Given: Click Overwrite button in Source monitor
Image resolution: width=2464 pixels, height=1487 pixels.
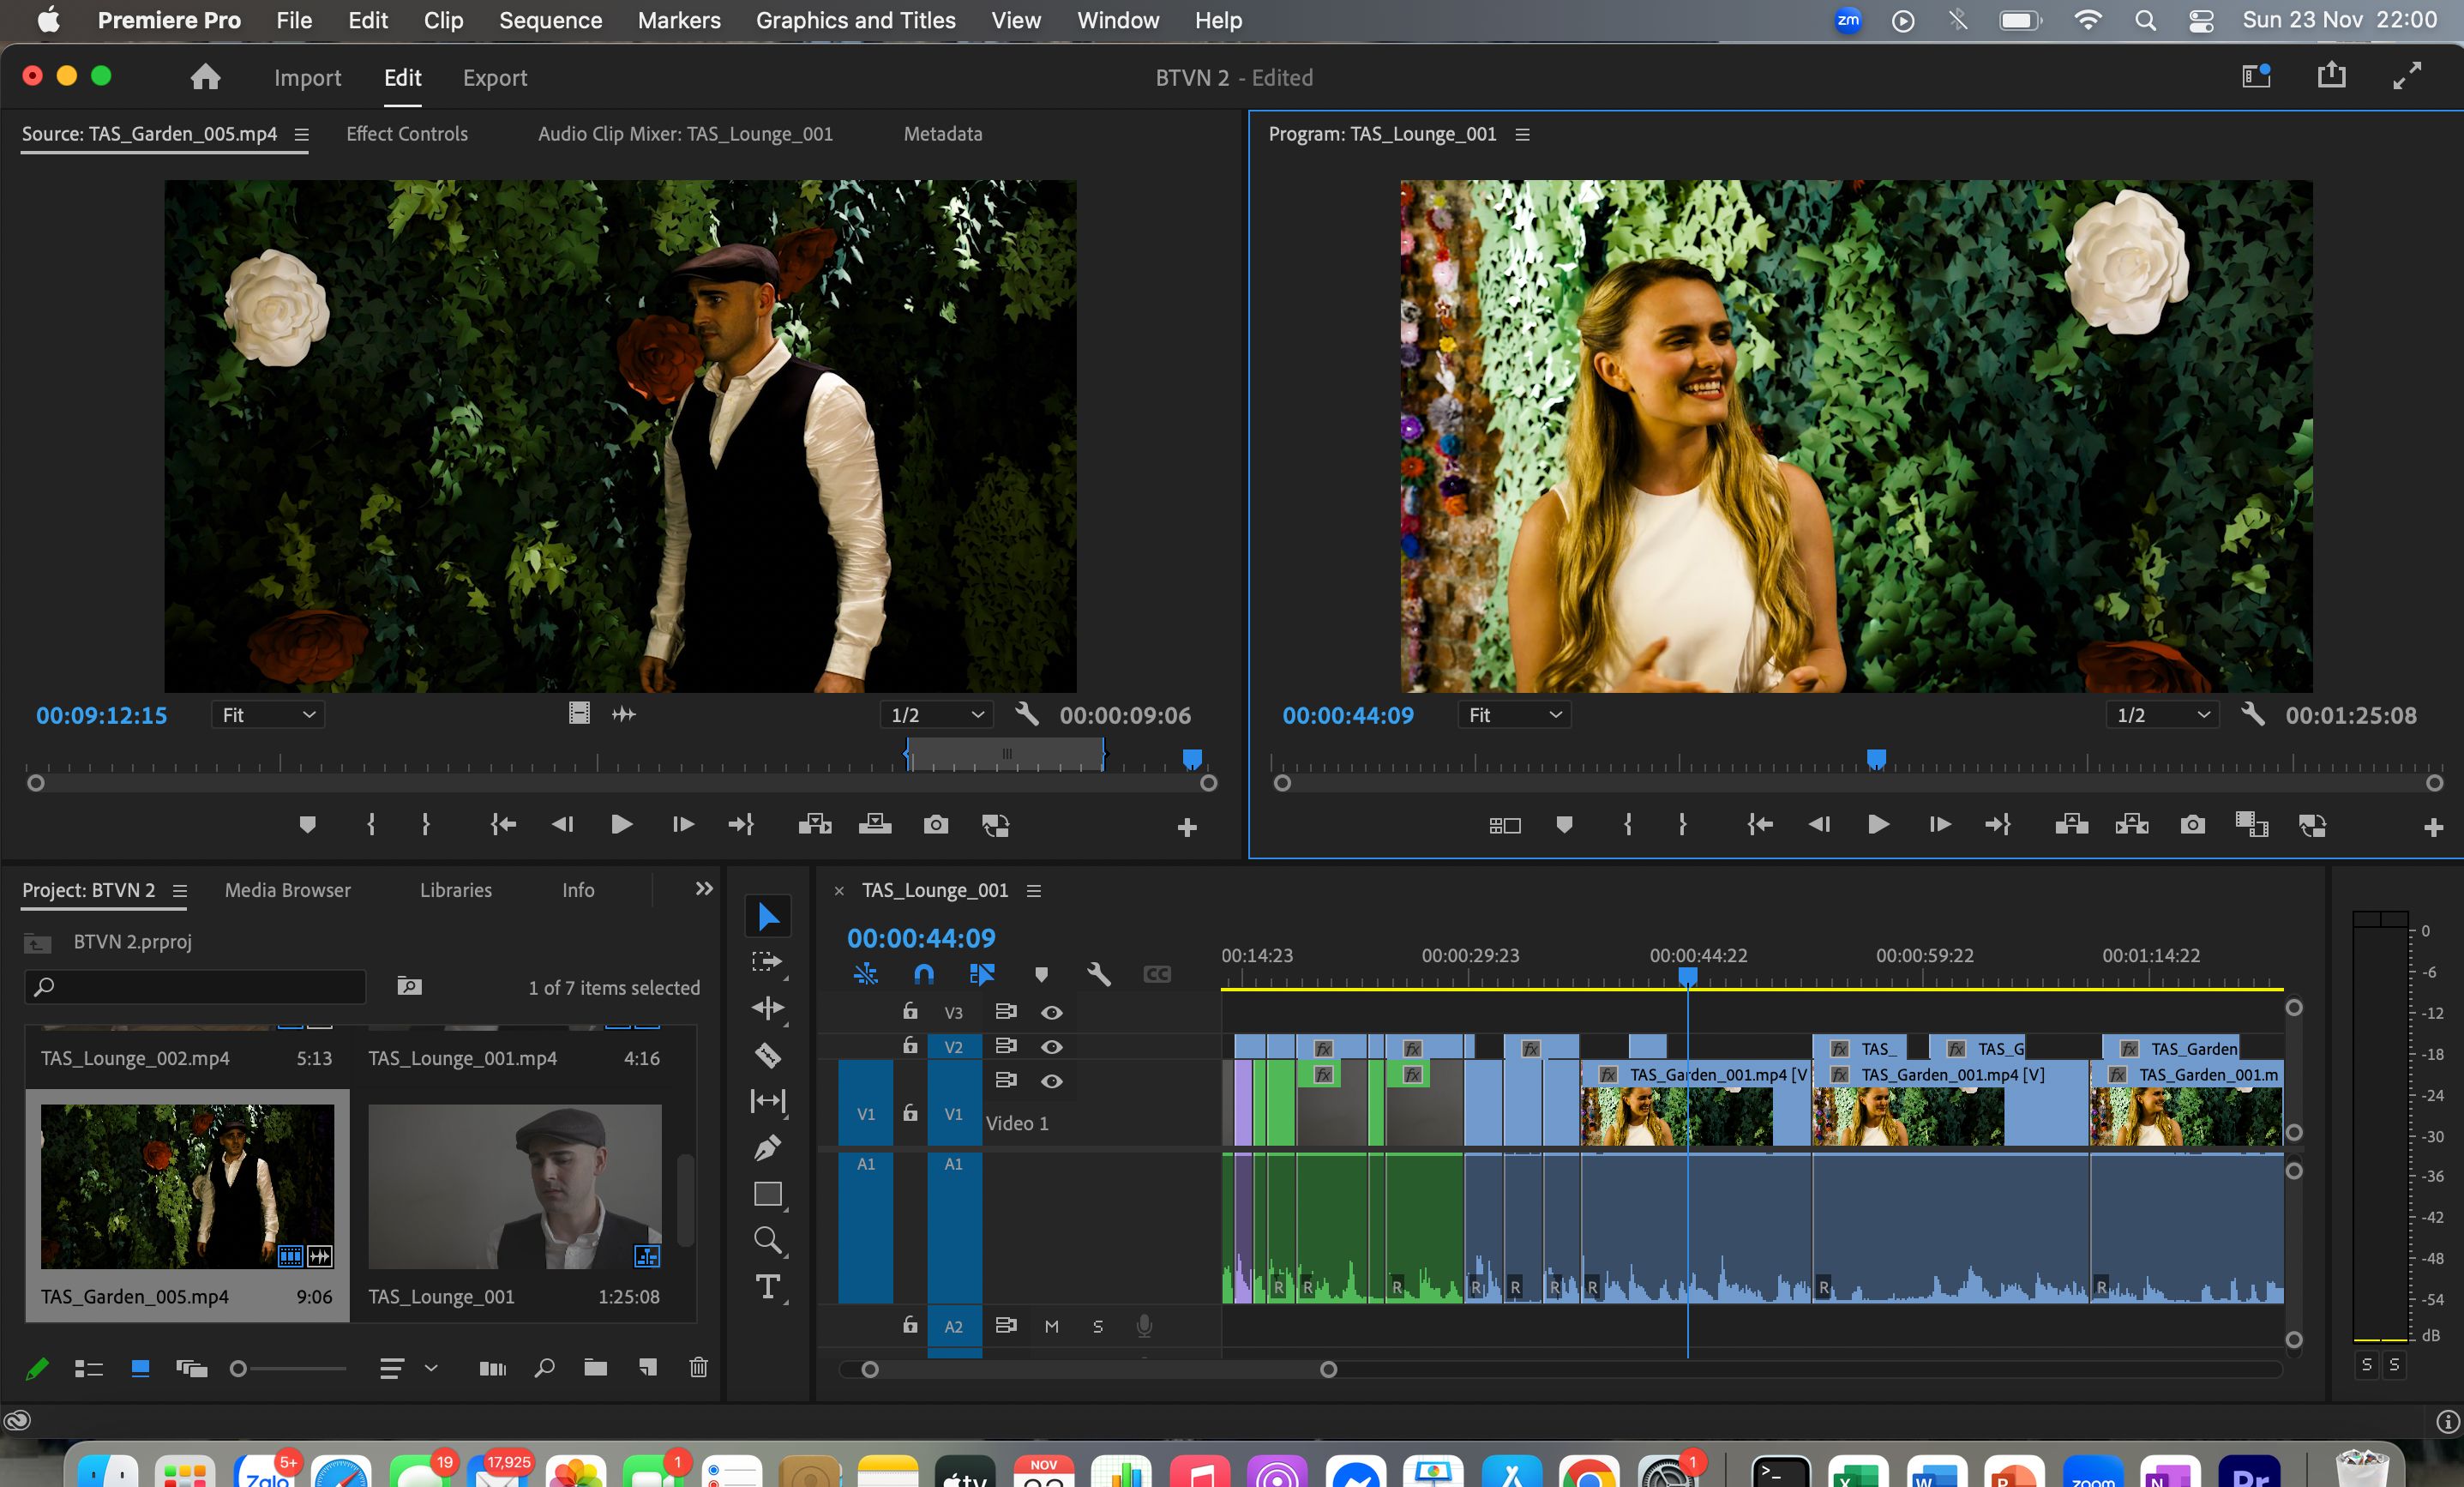Looking at the screenshot, I should [x=875, y=825].
